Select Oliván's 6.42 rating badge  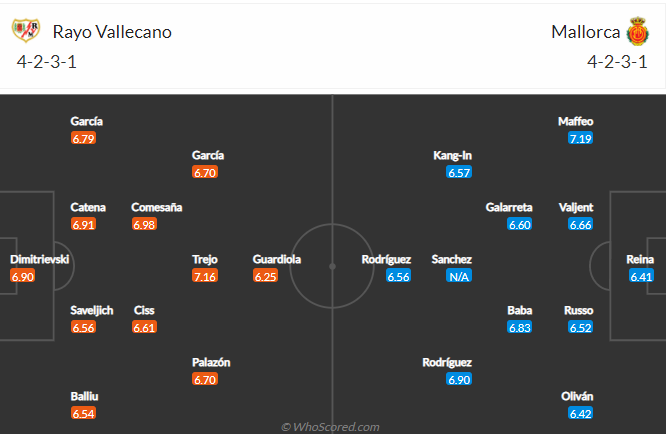(x=580, y=413)
